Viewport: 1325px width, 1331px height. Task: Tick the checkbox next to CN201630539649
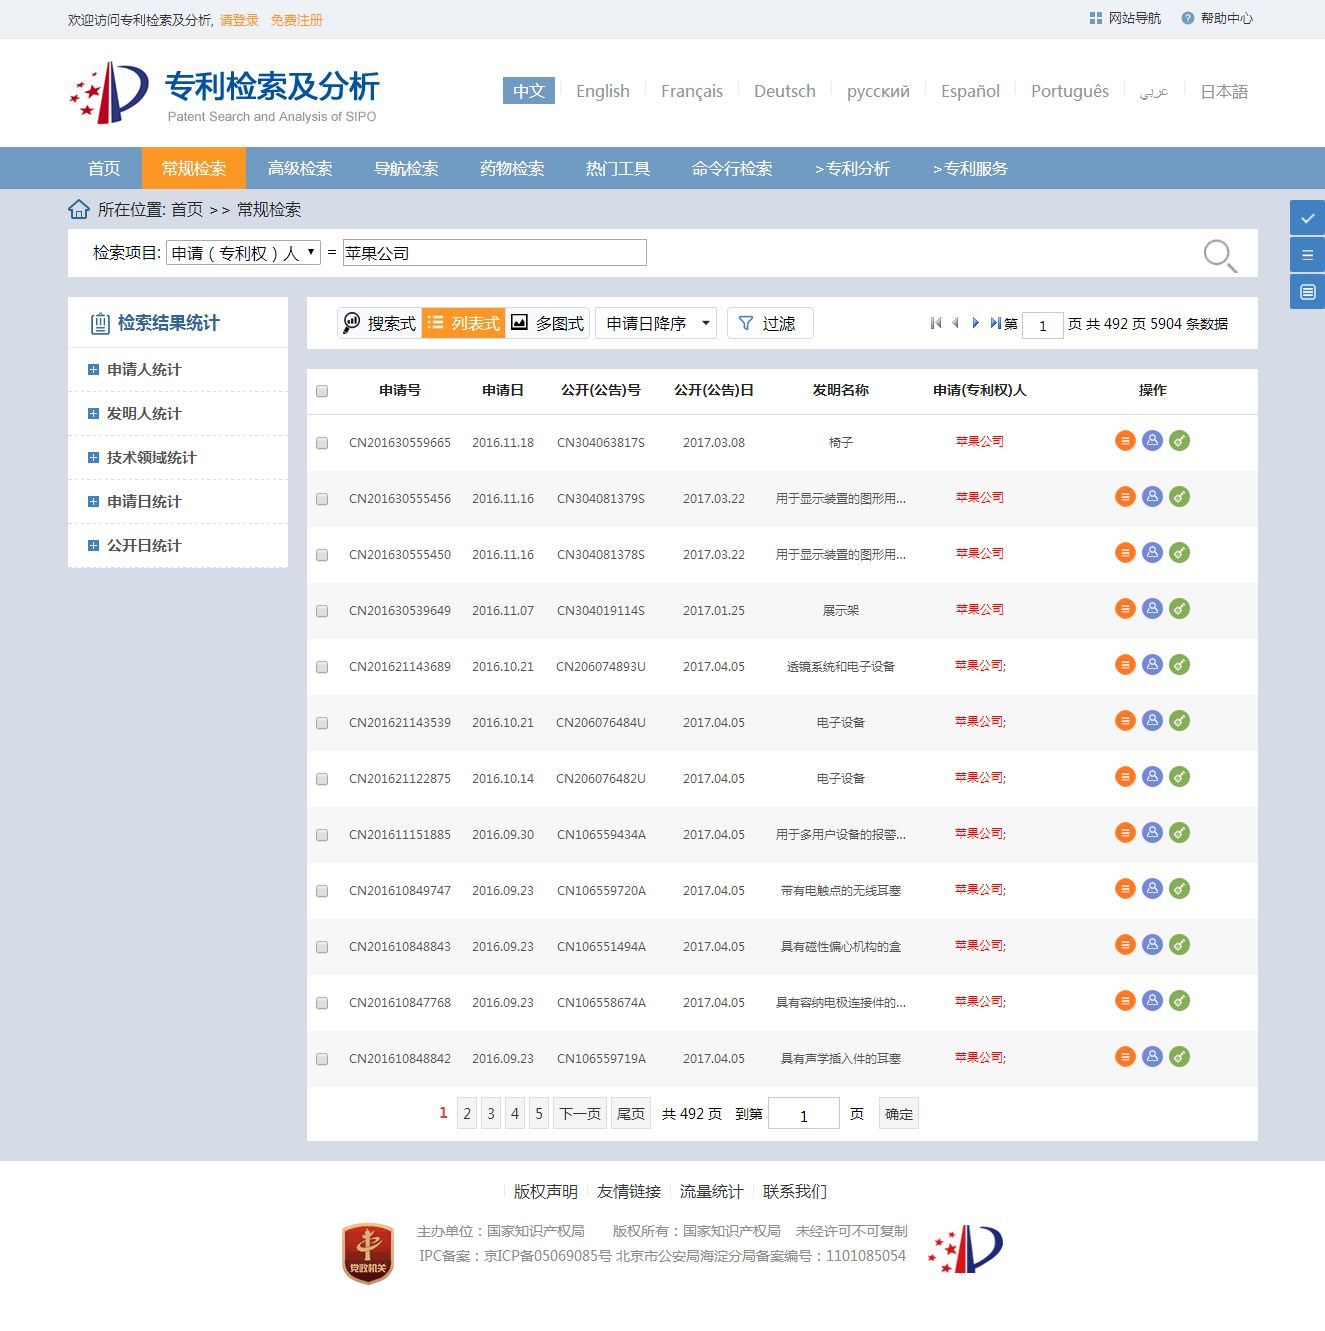[x=321, y=611]
